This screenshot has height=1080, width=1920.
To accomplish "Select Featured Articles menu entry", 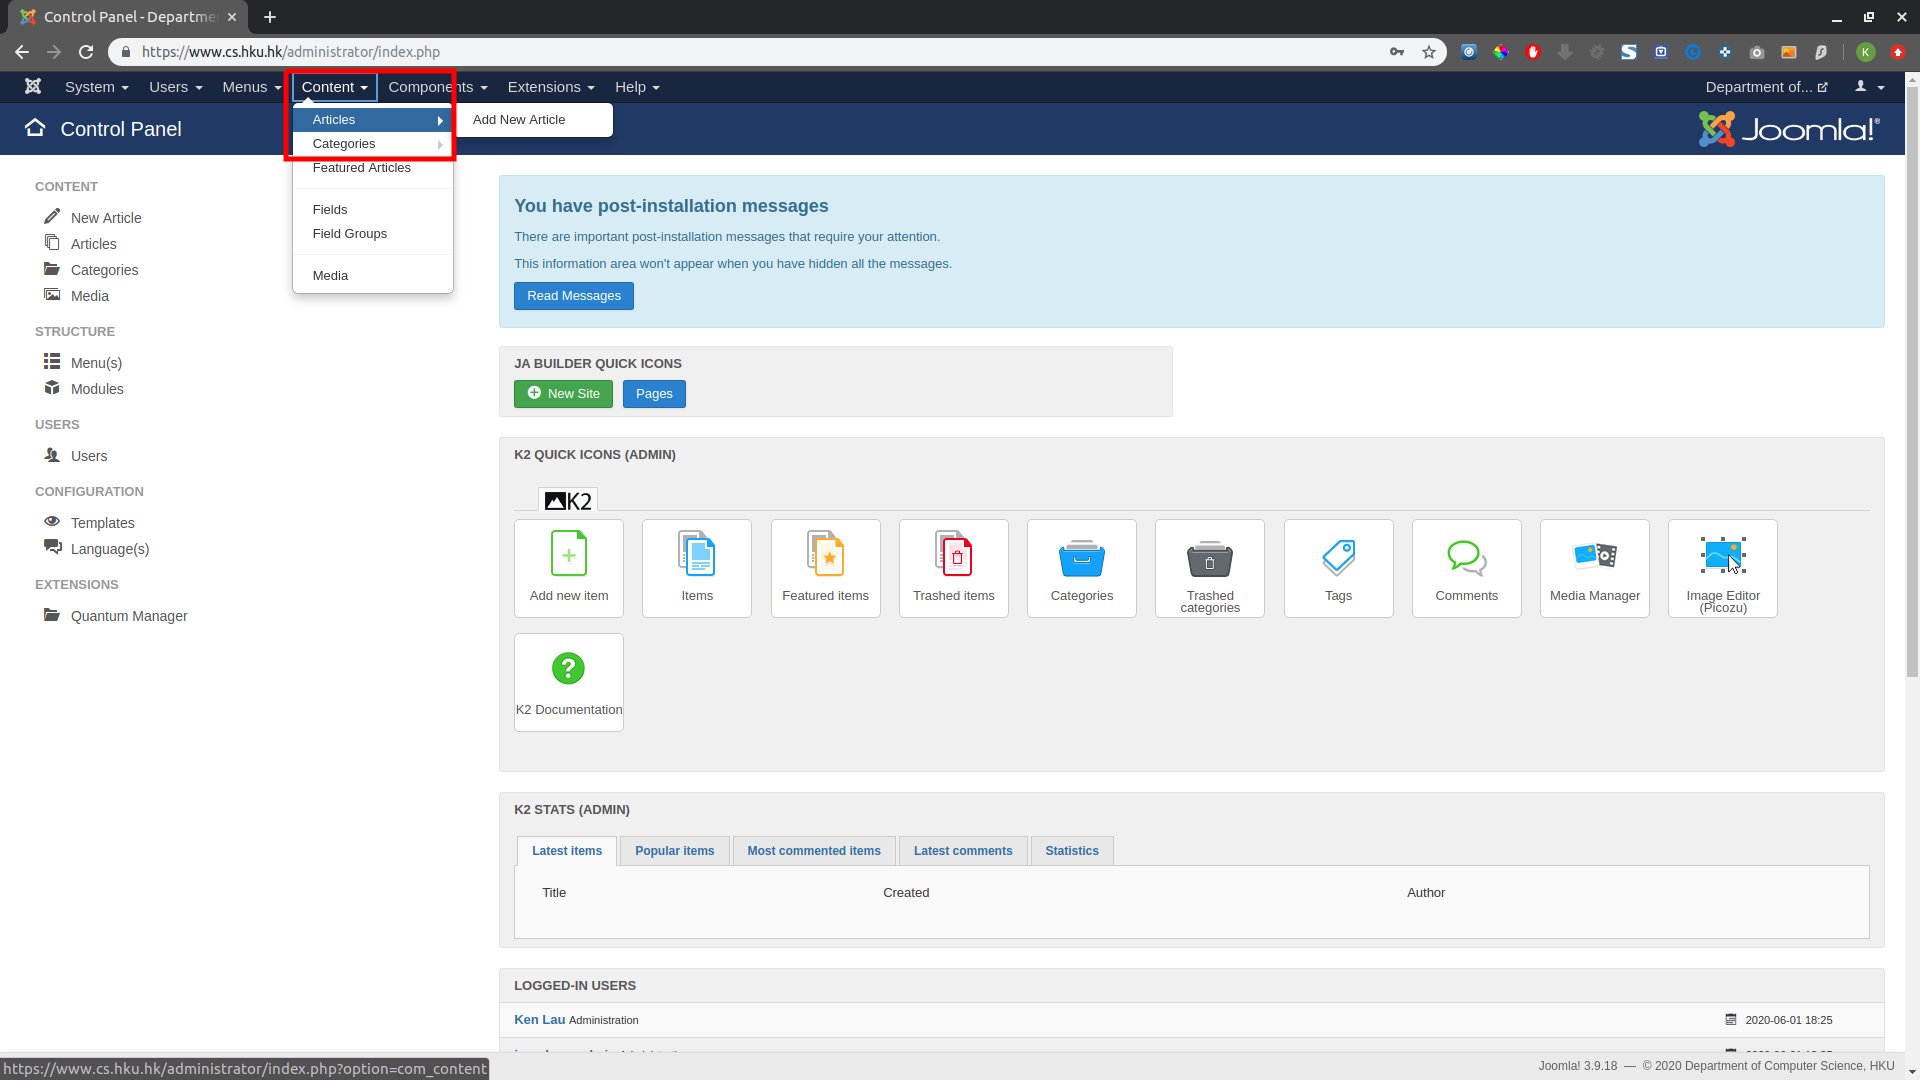I will pyautogui.click(x=361, y=167).
